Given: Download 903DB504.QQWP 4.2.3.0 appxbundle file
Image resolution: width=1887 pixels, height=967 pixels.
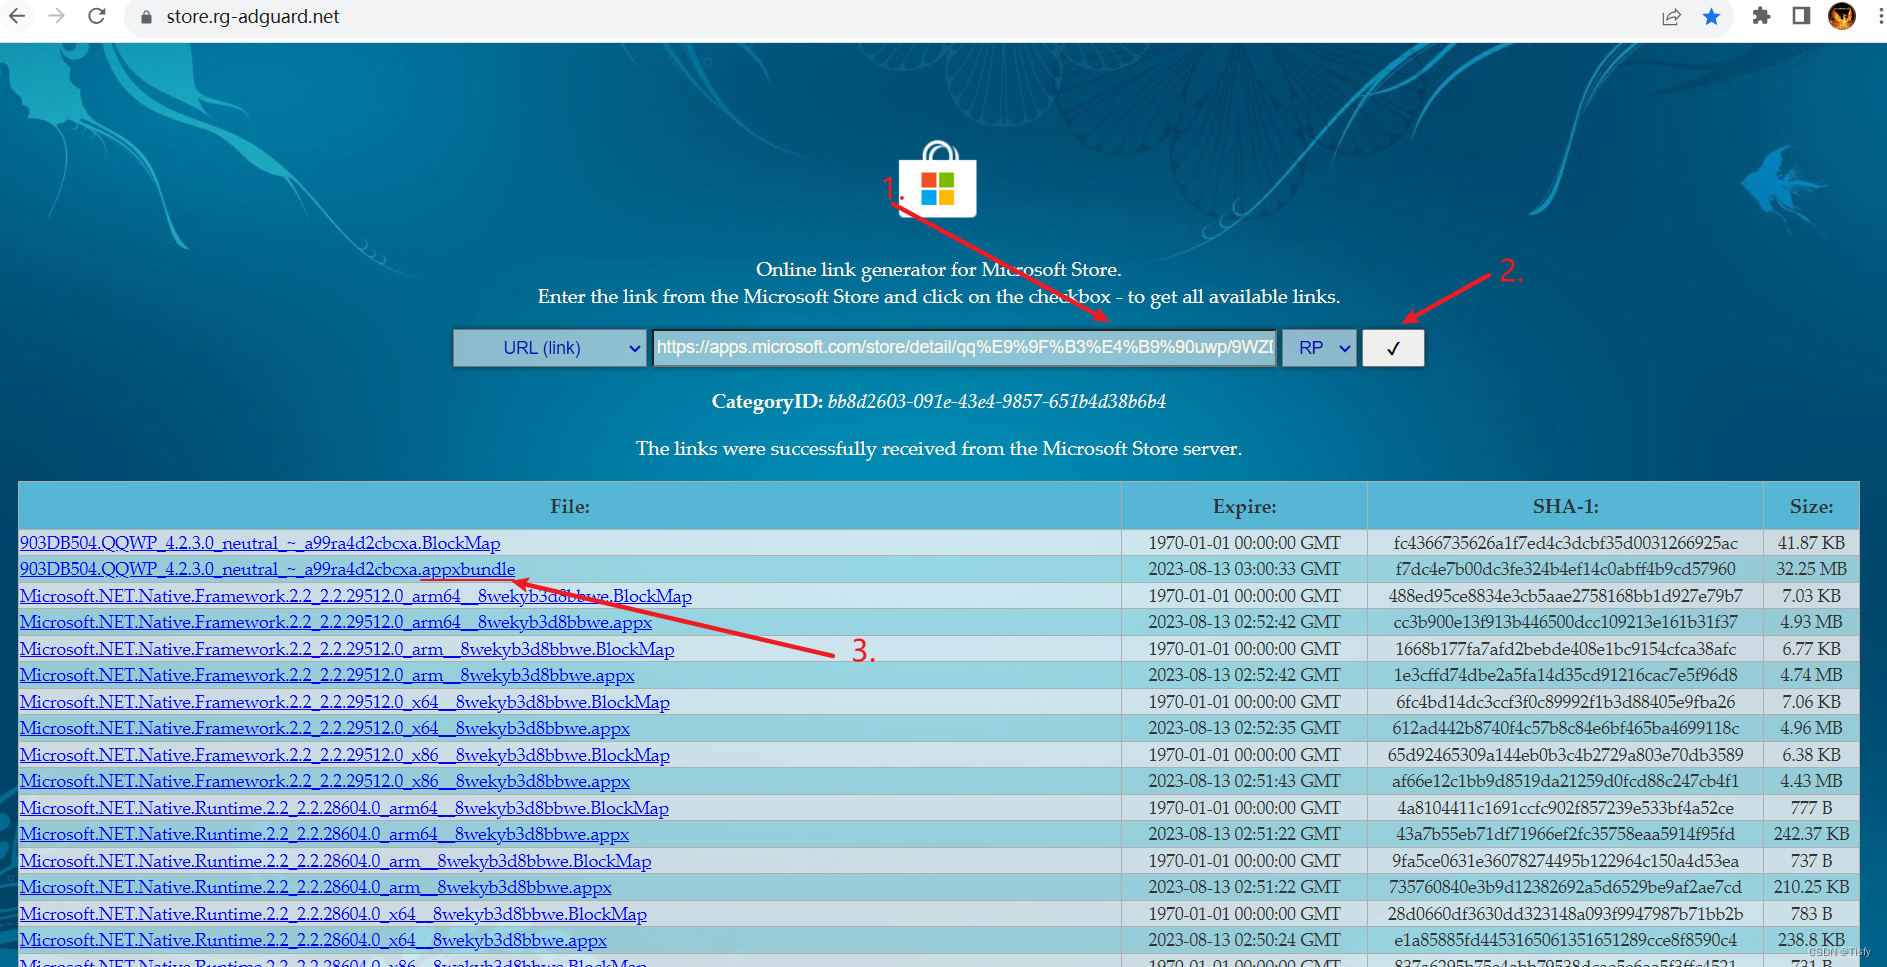Looking at the screenshot, I should tap(267, 569).
